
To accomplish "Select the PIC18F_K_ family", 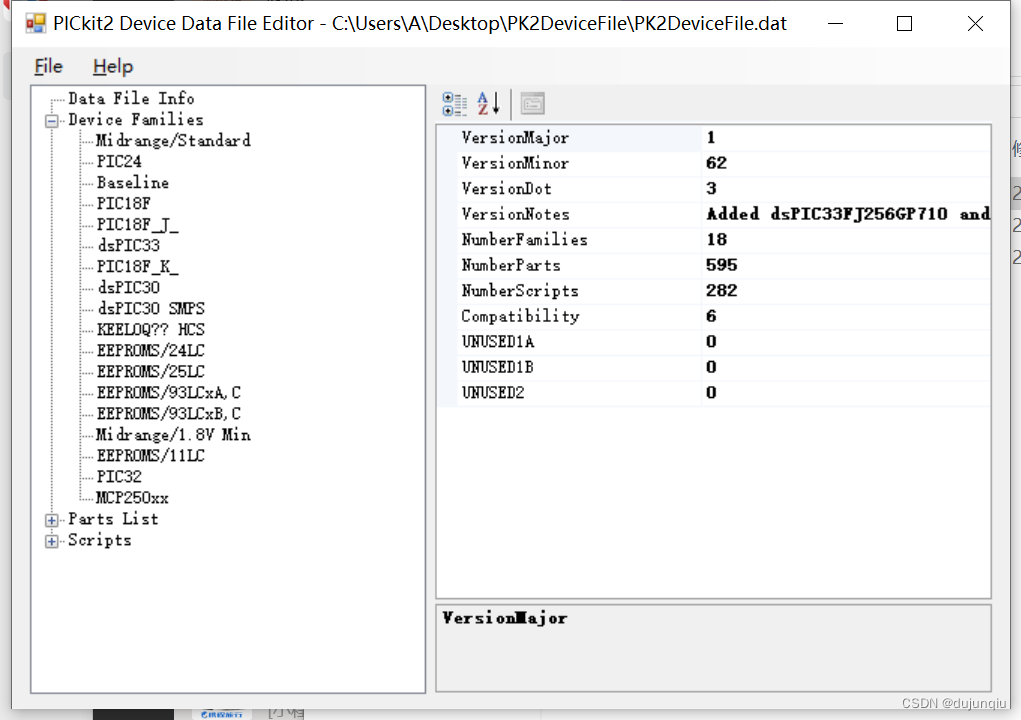I will pyautogui.click(x=137, y=266).
